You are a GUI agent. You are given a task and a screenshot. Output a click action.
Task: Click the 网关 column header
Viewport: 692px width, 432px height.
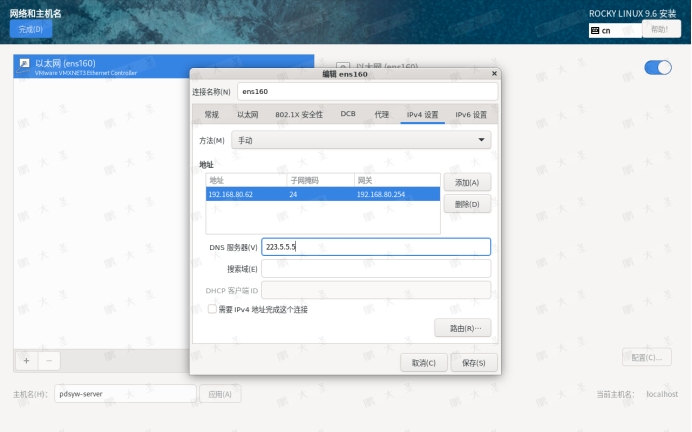pos(397,180)
